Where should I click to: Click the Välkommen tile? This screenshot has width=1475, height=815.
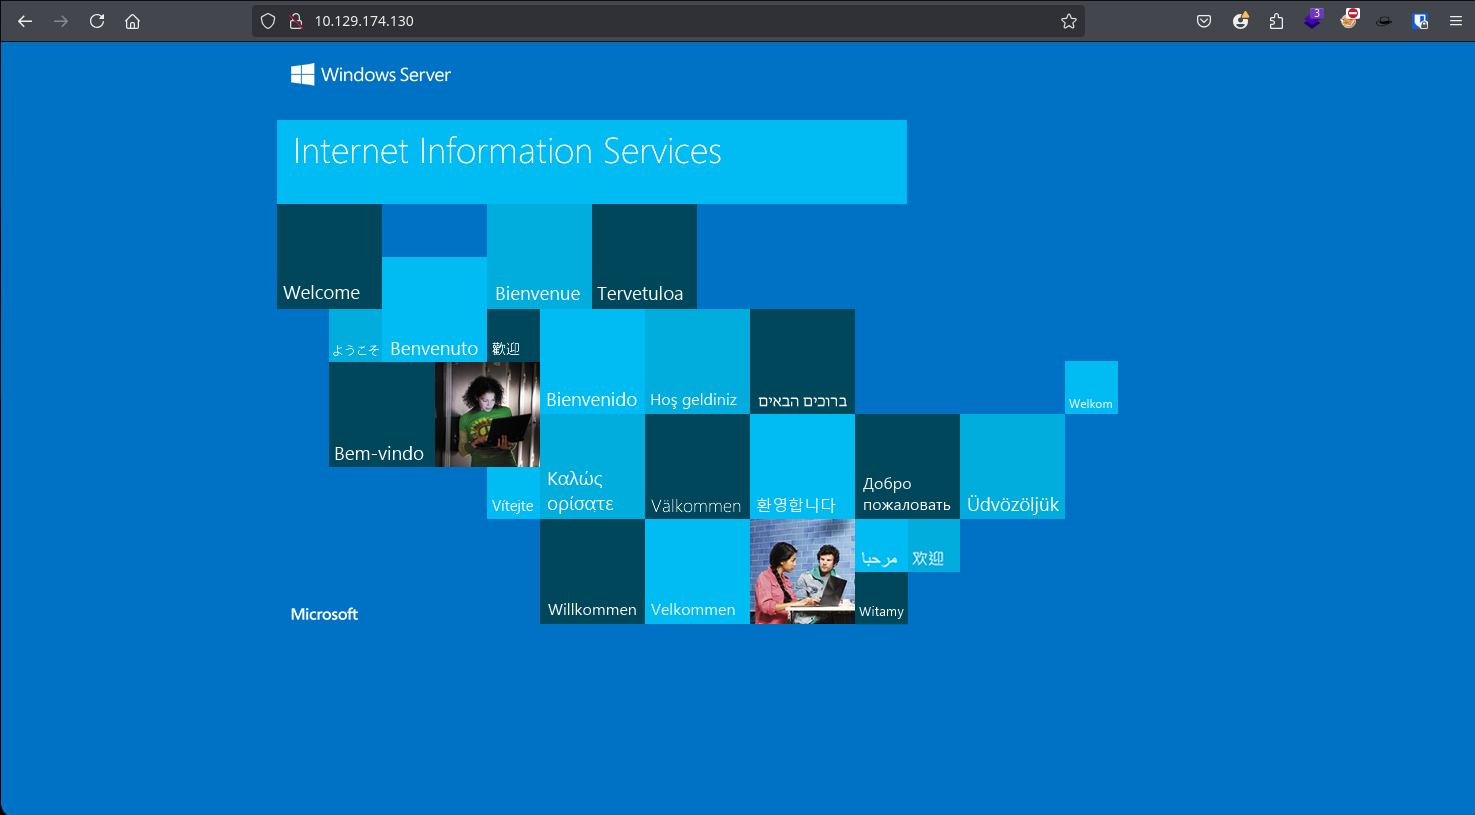pyautogui.click(x=697, y=466)
